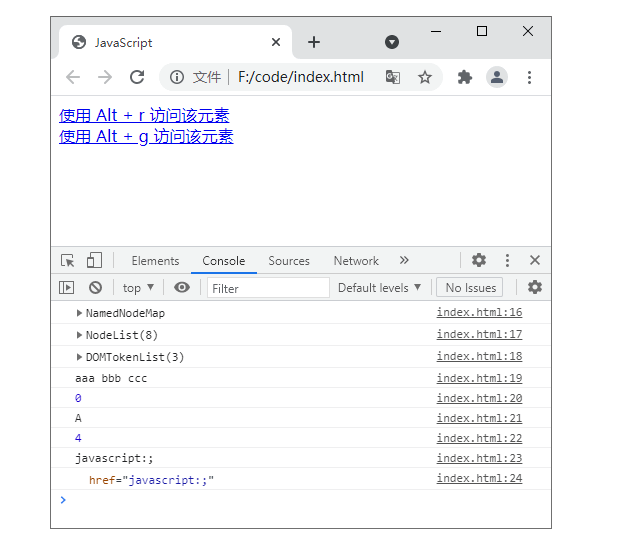Expand the NodeList(8) entry
617x536 pixels.
pyautogui.click(x=80, y=335)
